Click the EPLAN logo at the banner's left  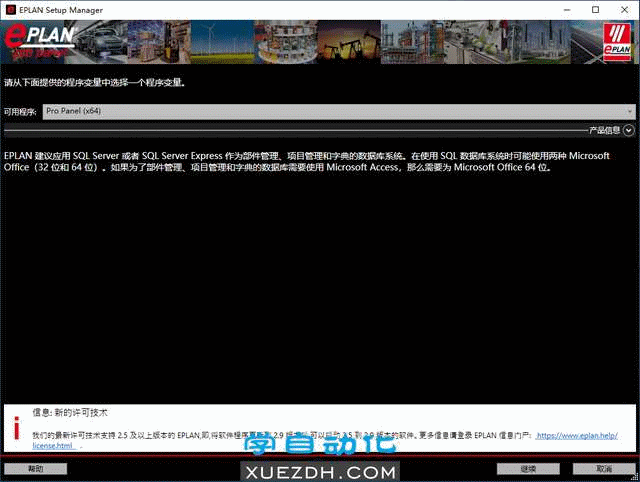(40, 41)
